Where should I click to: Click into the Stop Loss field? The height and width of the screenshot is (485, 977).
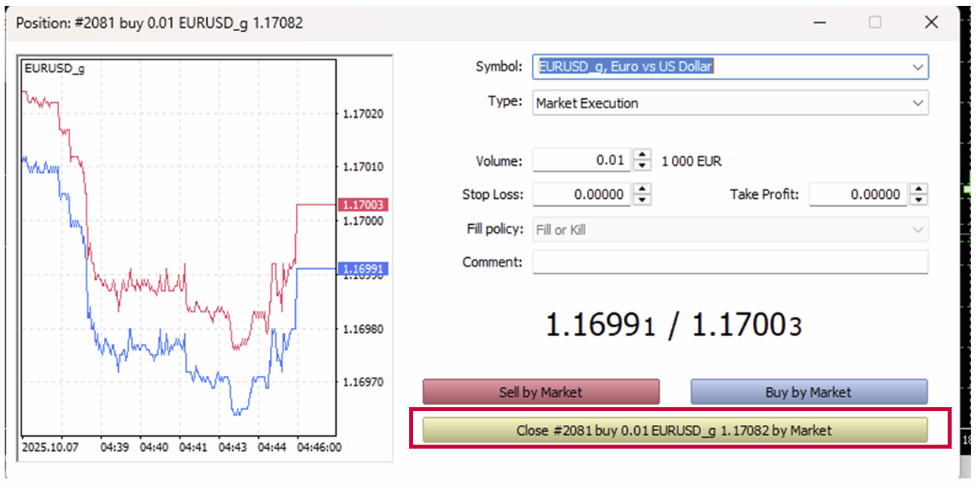click(582, 194)
